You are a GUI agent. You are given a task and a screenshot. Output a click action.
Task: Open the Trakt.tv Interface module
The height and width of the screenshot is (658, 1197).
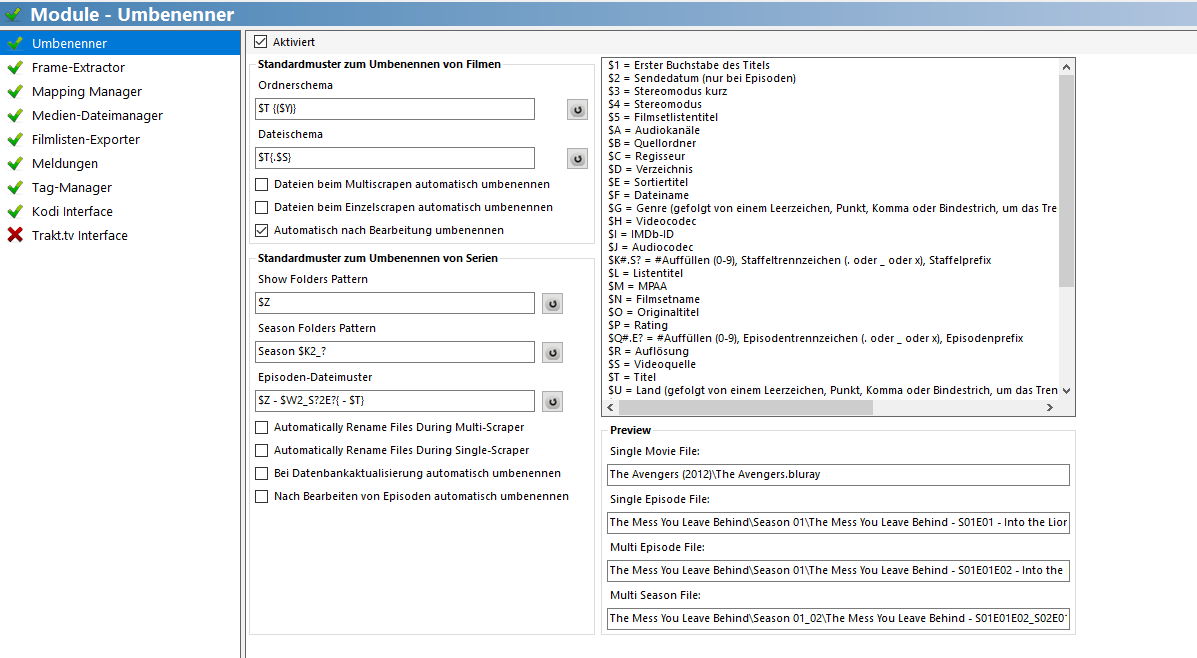[120, 235]
